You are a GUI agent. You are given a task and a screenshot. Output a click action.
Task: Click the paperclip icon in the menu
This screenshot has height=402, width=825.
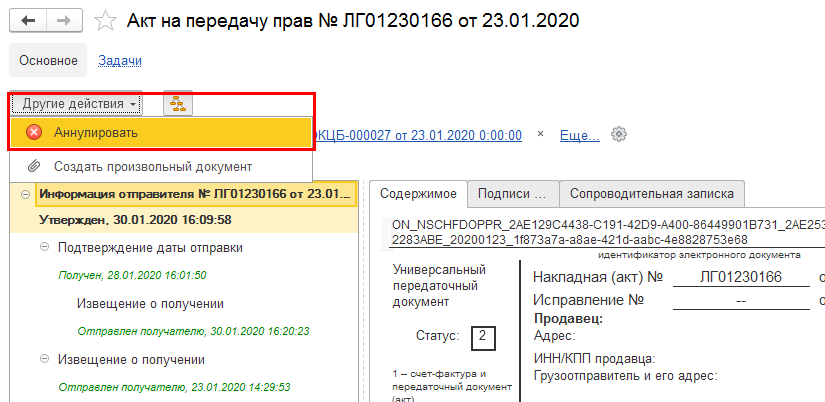point(34,167)
